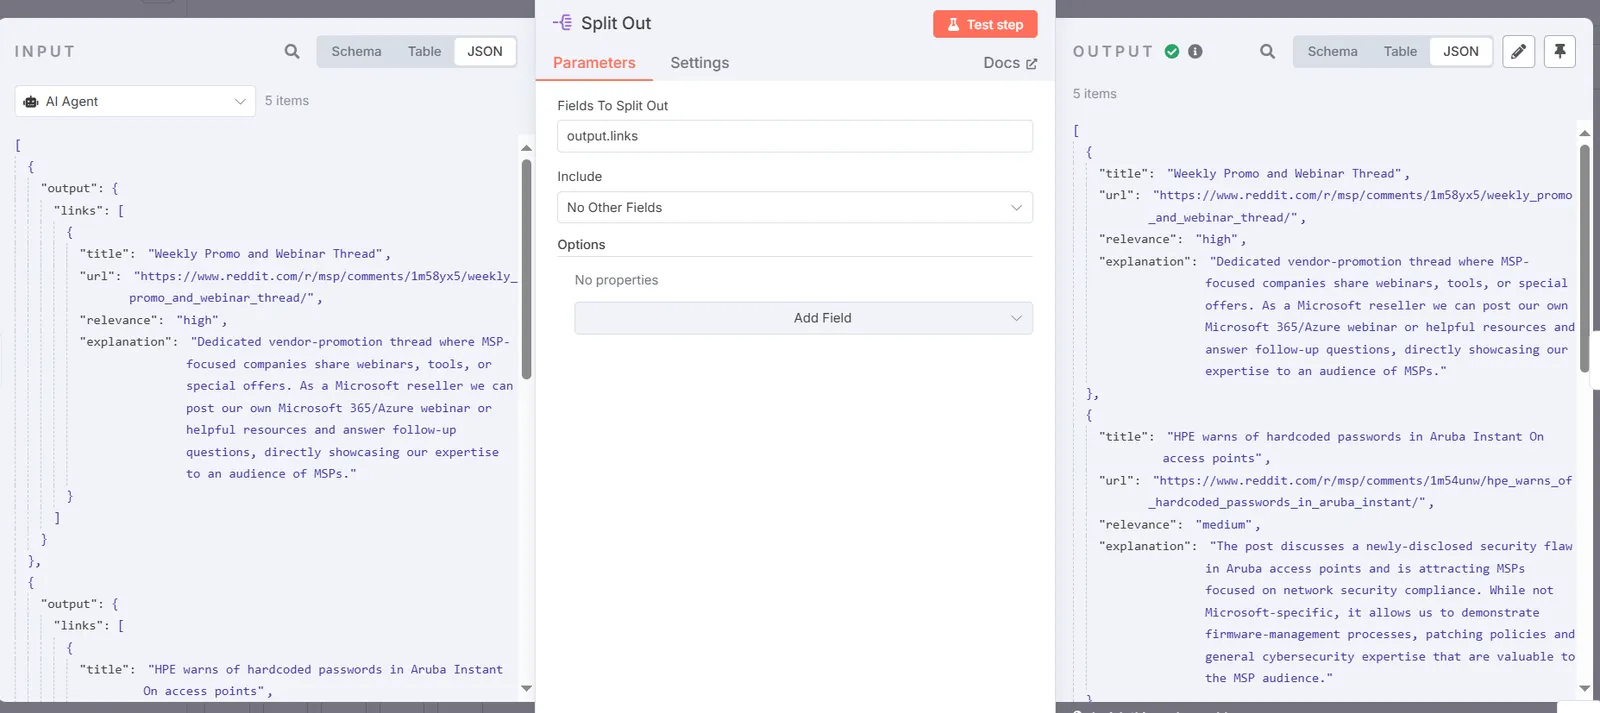
Task: Click OUTPUT panel scrollbar thumb
Action: click(x=1584, y=258)
